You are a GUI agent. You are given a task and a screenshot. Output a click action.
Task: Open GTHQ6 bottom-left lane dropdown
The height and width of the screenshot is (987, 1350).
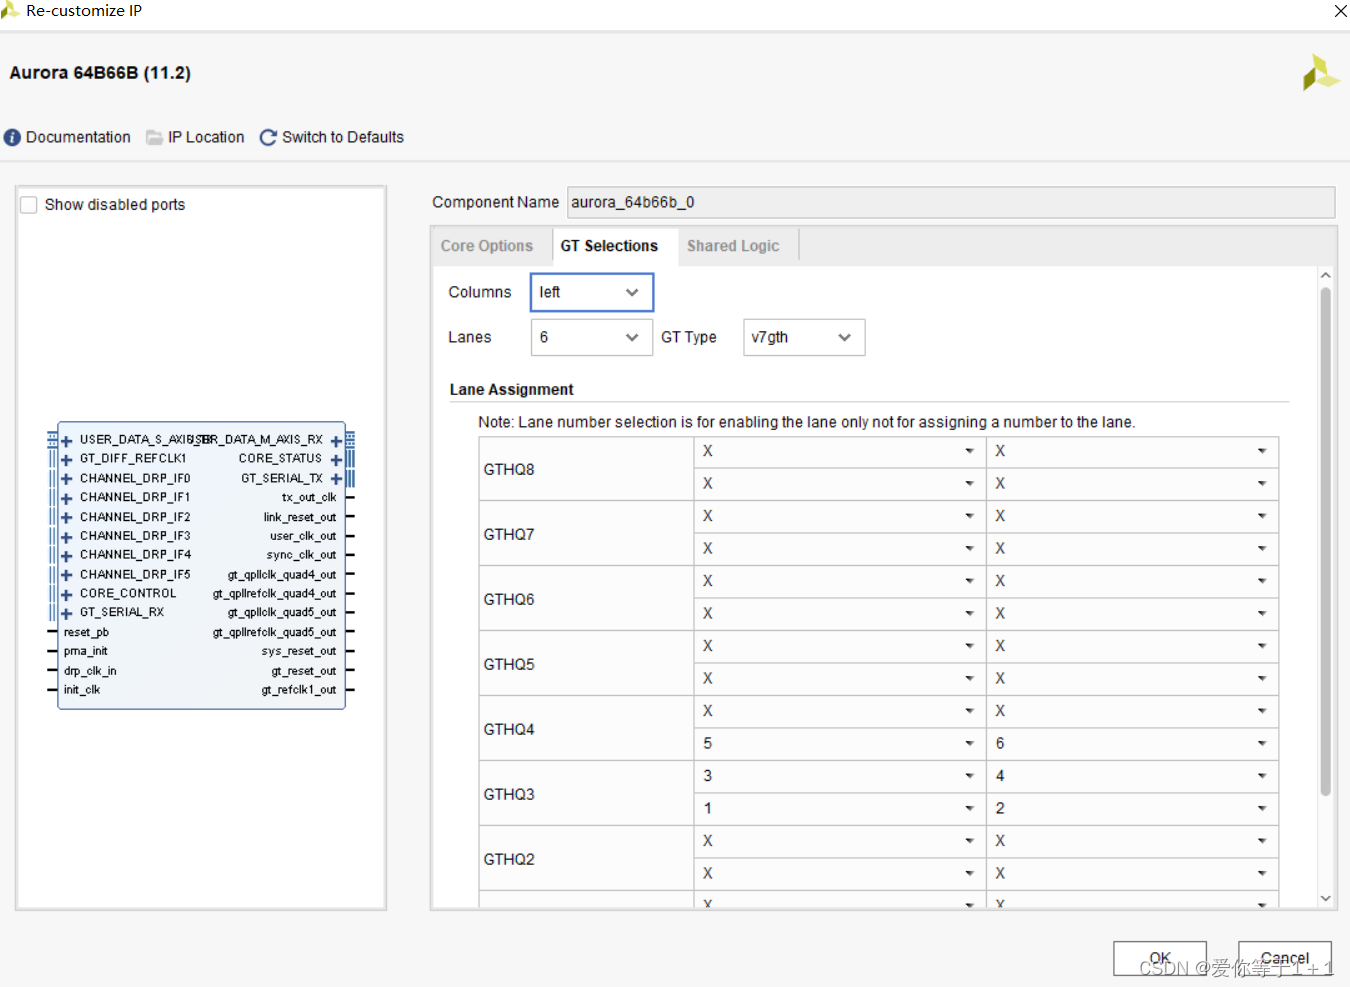click(839, 614)
